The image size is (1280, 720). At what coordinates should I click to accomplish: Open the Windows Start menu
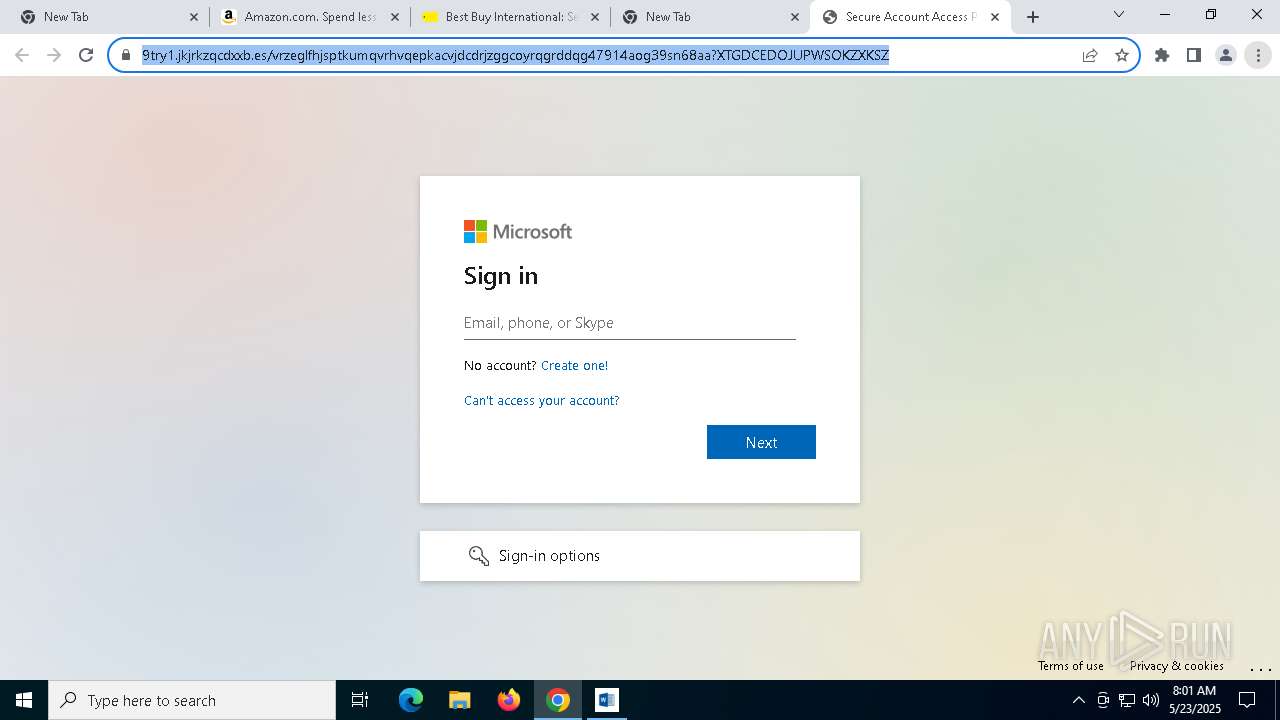[x=24, y=700]
